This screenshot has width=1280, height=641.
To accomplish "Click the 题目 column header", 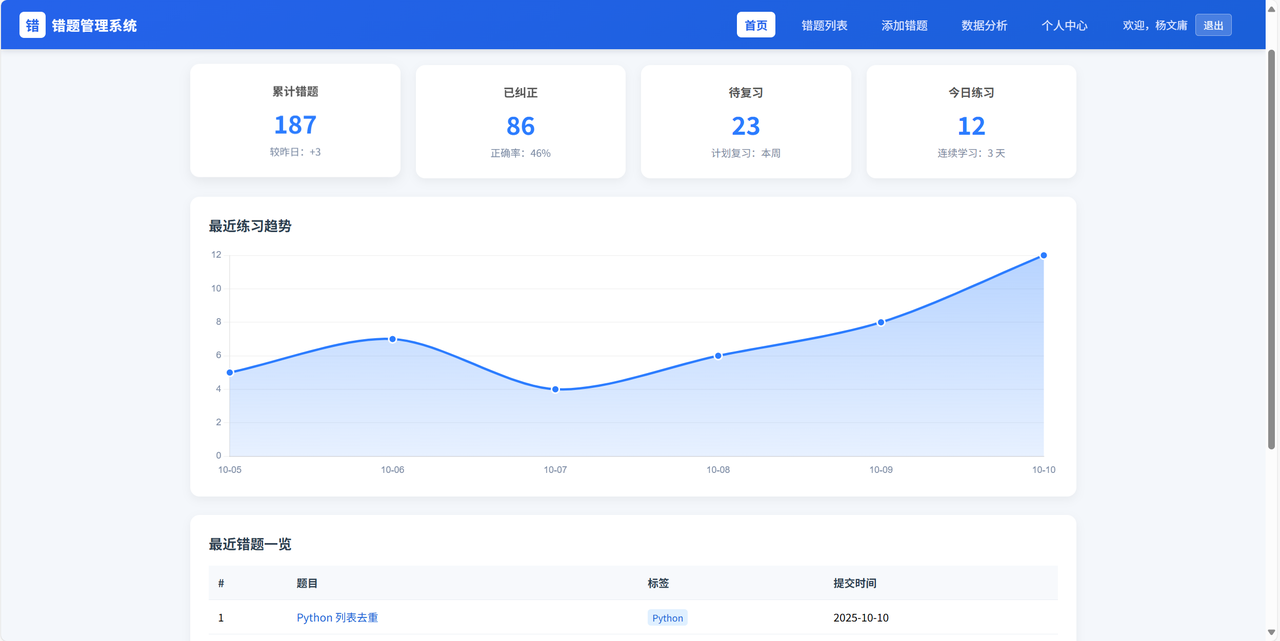I will (307, 583).
